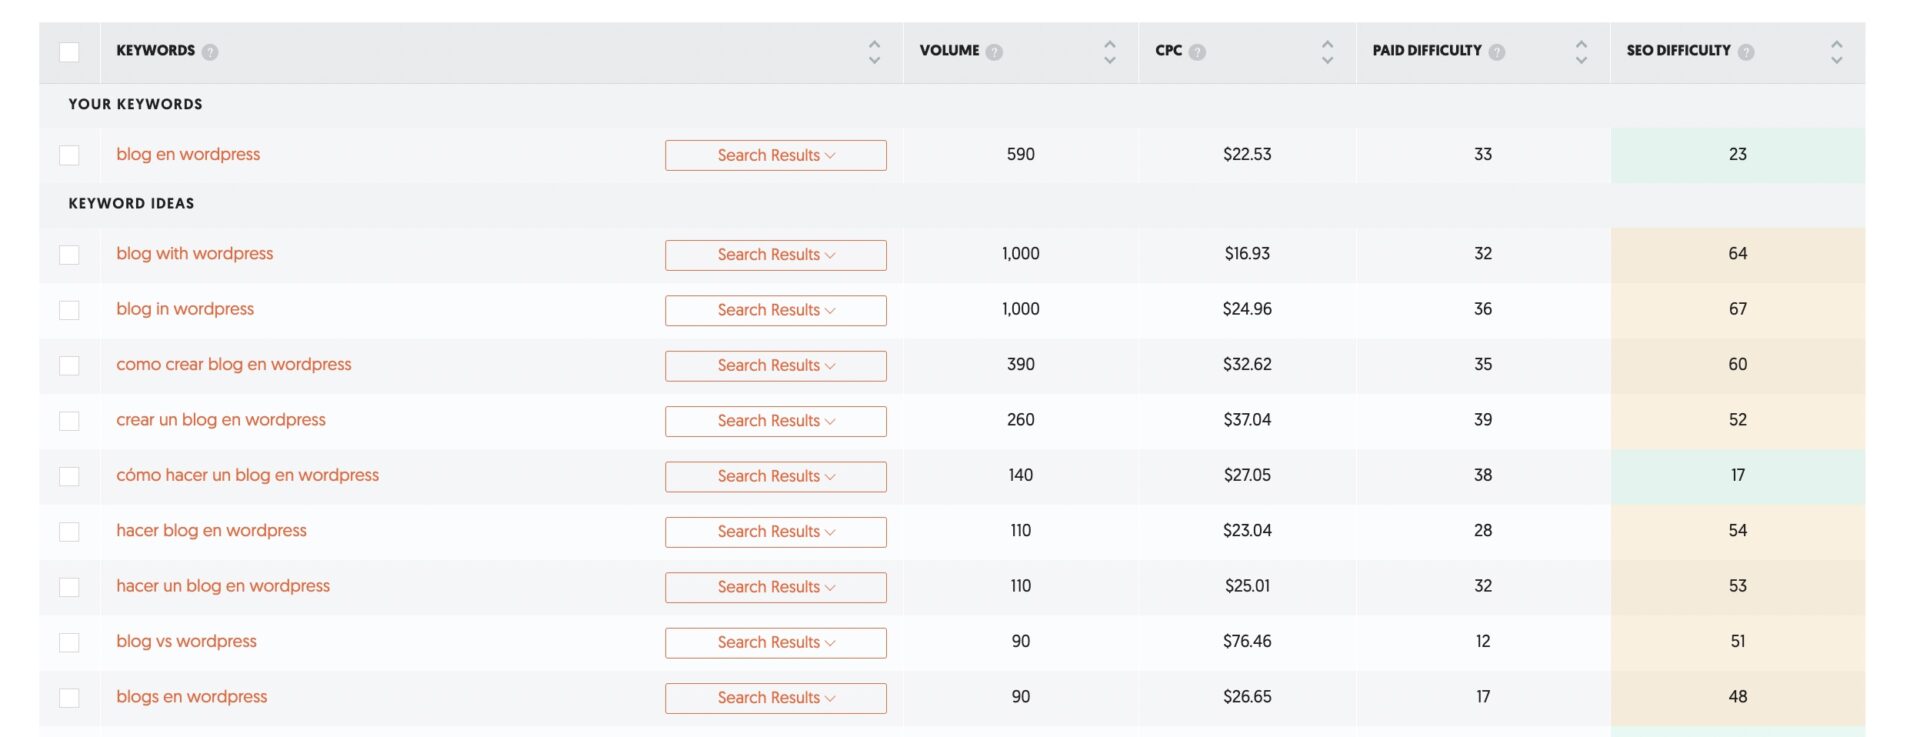The height and width of the screenshot is (737, 1920).
Task: Open Search Results dropdown for 'hacer blog en wordpress'
Action: click(775, 532)
